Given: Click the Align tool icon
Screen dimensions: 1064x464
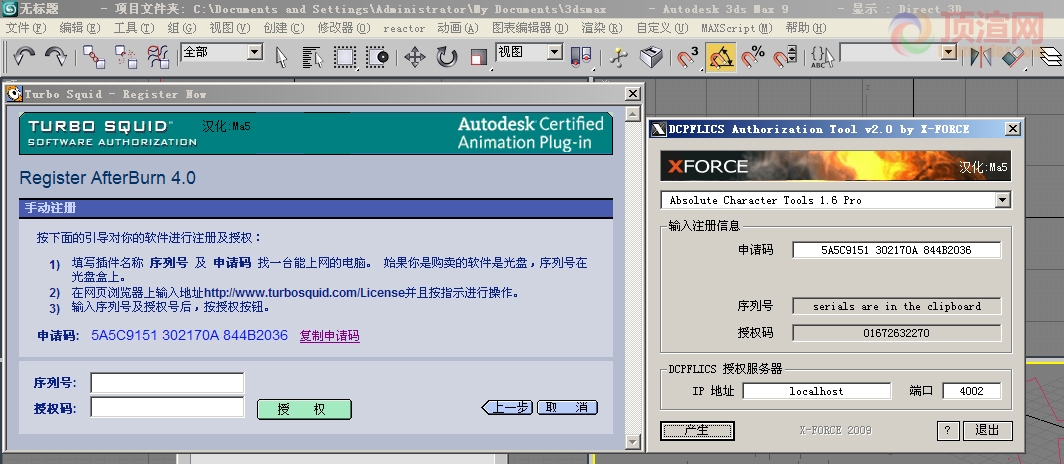Looking at the screenshot, I should pyautogui.click(x=1012, y=56).
